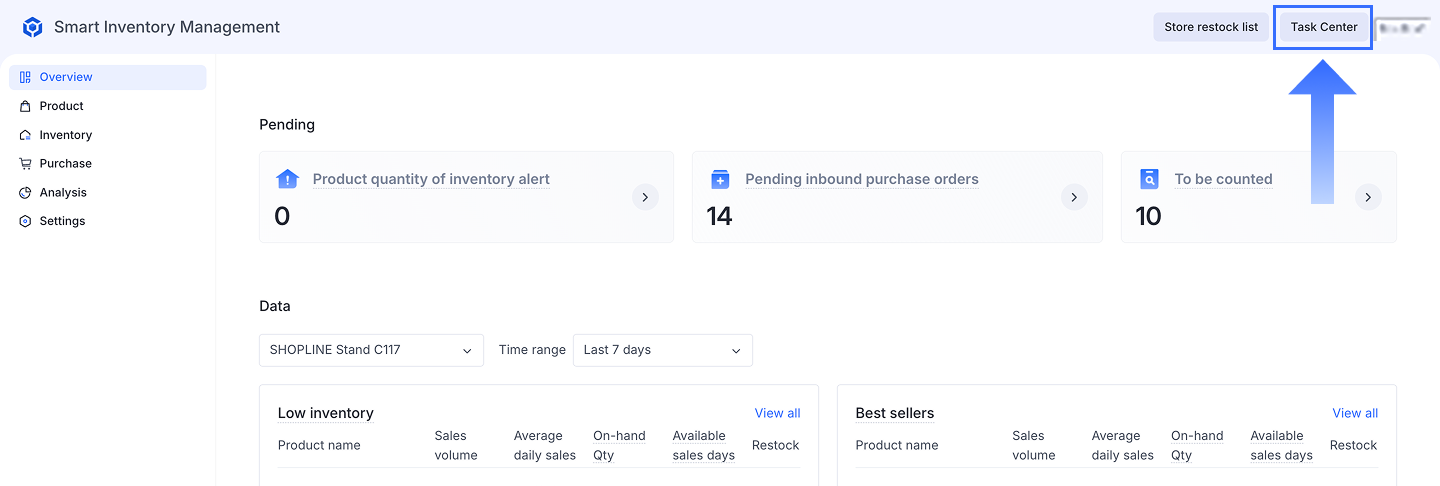Click the Product bag icon in sidebar
The height and width of the screenshot is (486, 1440).
tap(26, 106)
